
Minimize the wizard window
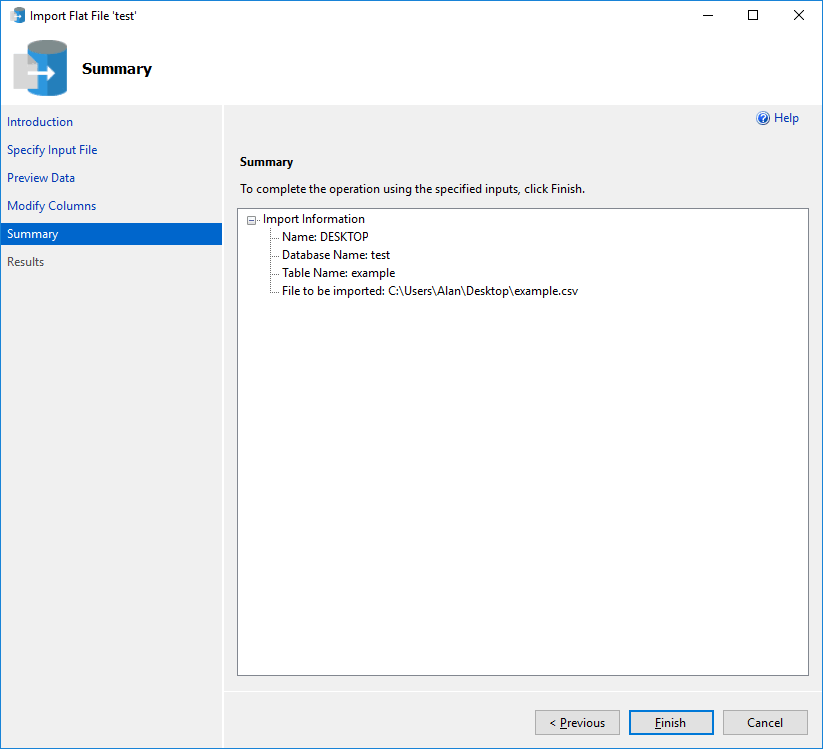(708, 15)
